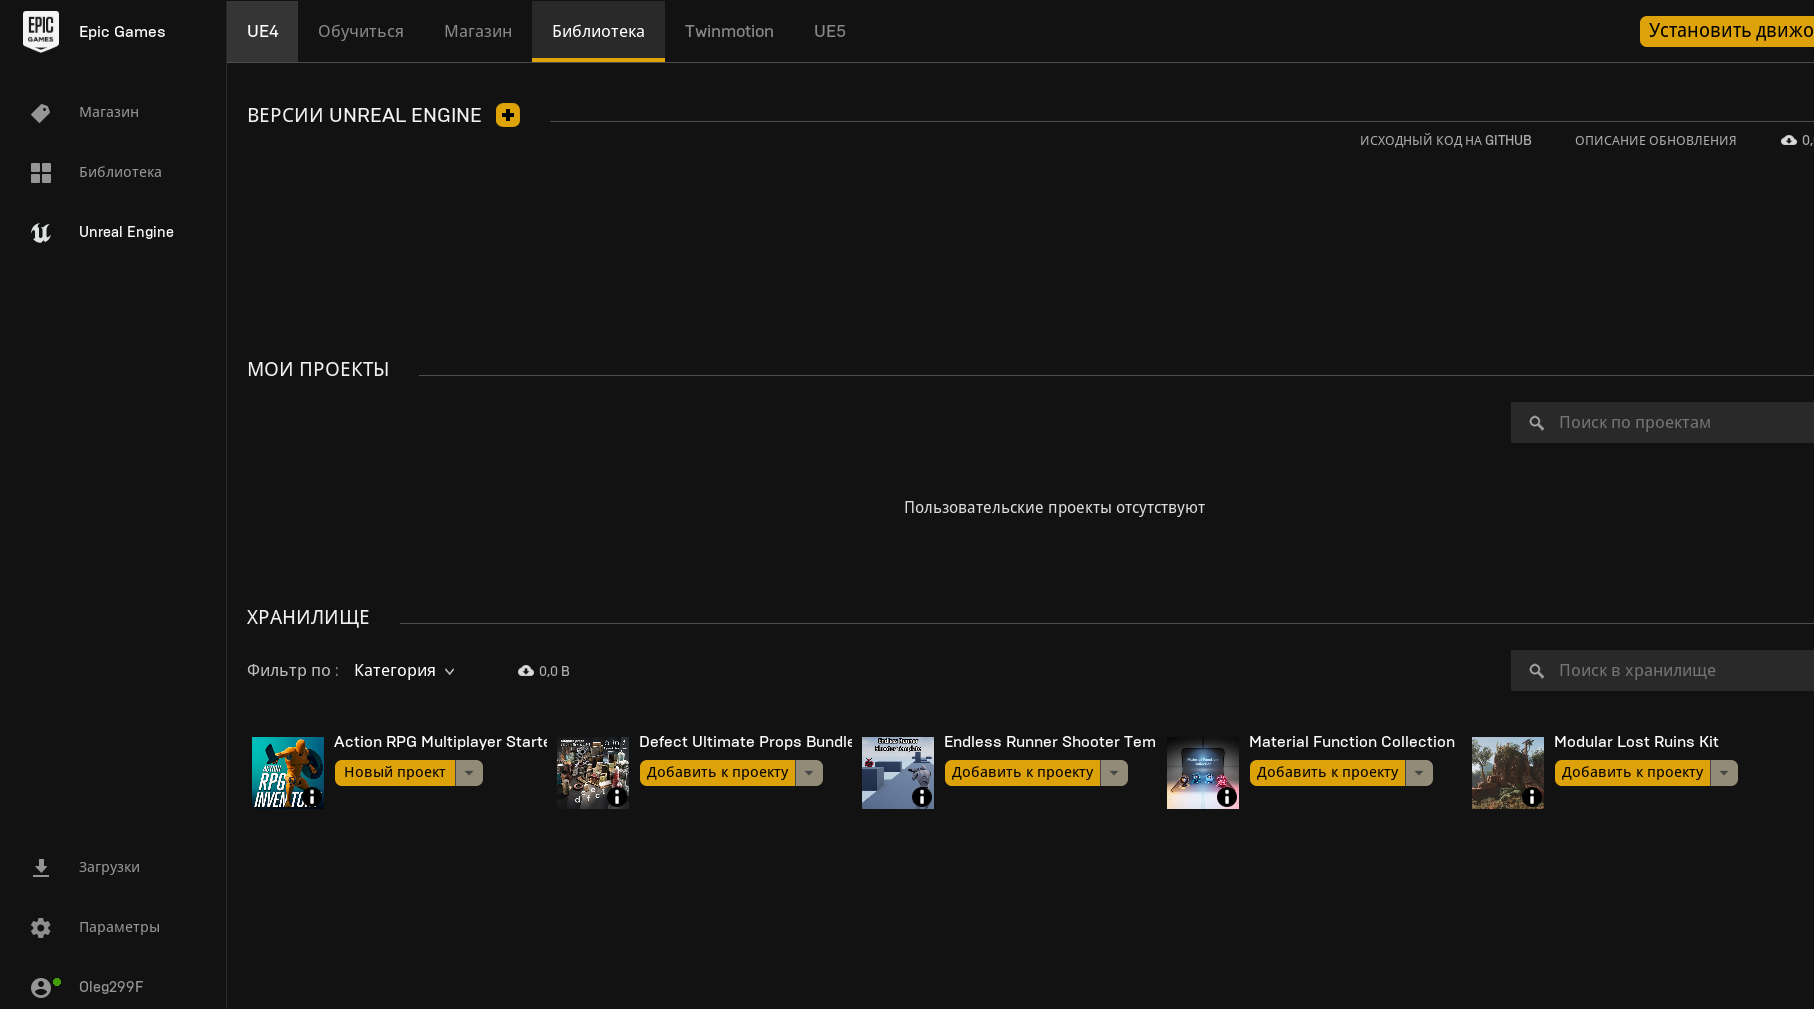The width and height of the screenshot is (1814, 1009).
Task: Click the Material Function Collection title
Action: click(x=1352, y=742)
